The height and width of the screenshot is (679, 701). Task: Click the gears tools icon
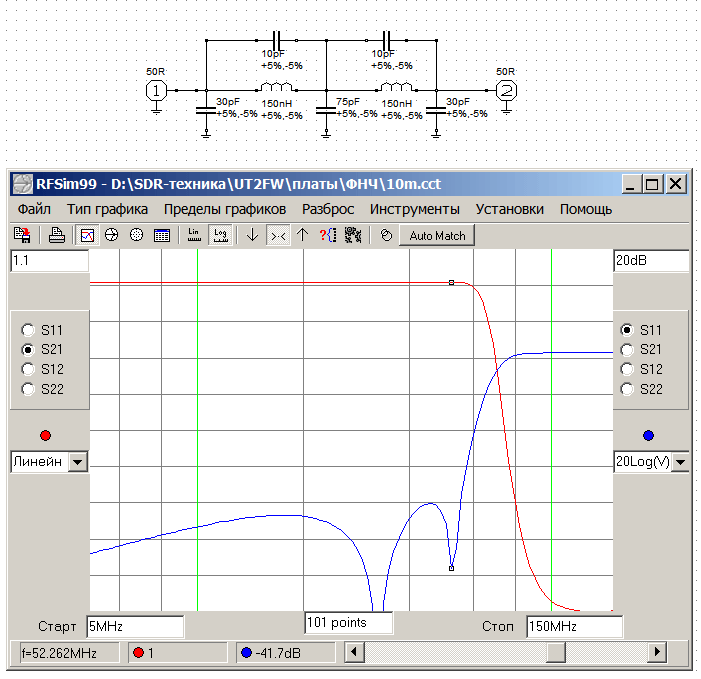click(353, 235)
